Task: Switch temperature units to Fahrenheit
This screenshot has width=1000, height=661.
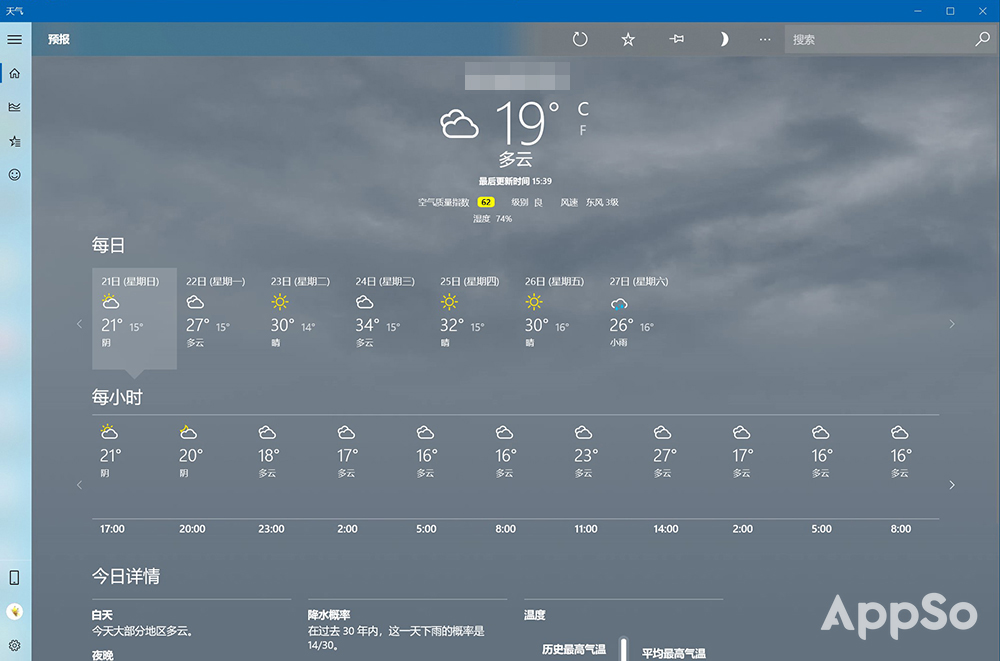Action: 583,130
